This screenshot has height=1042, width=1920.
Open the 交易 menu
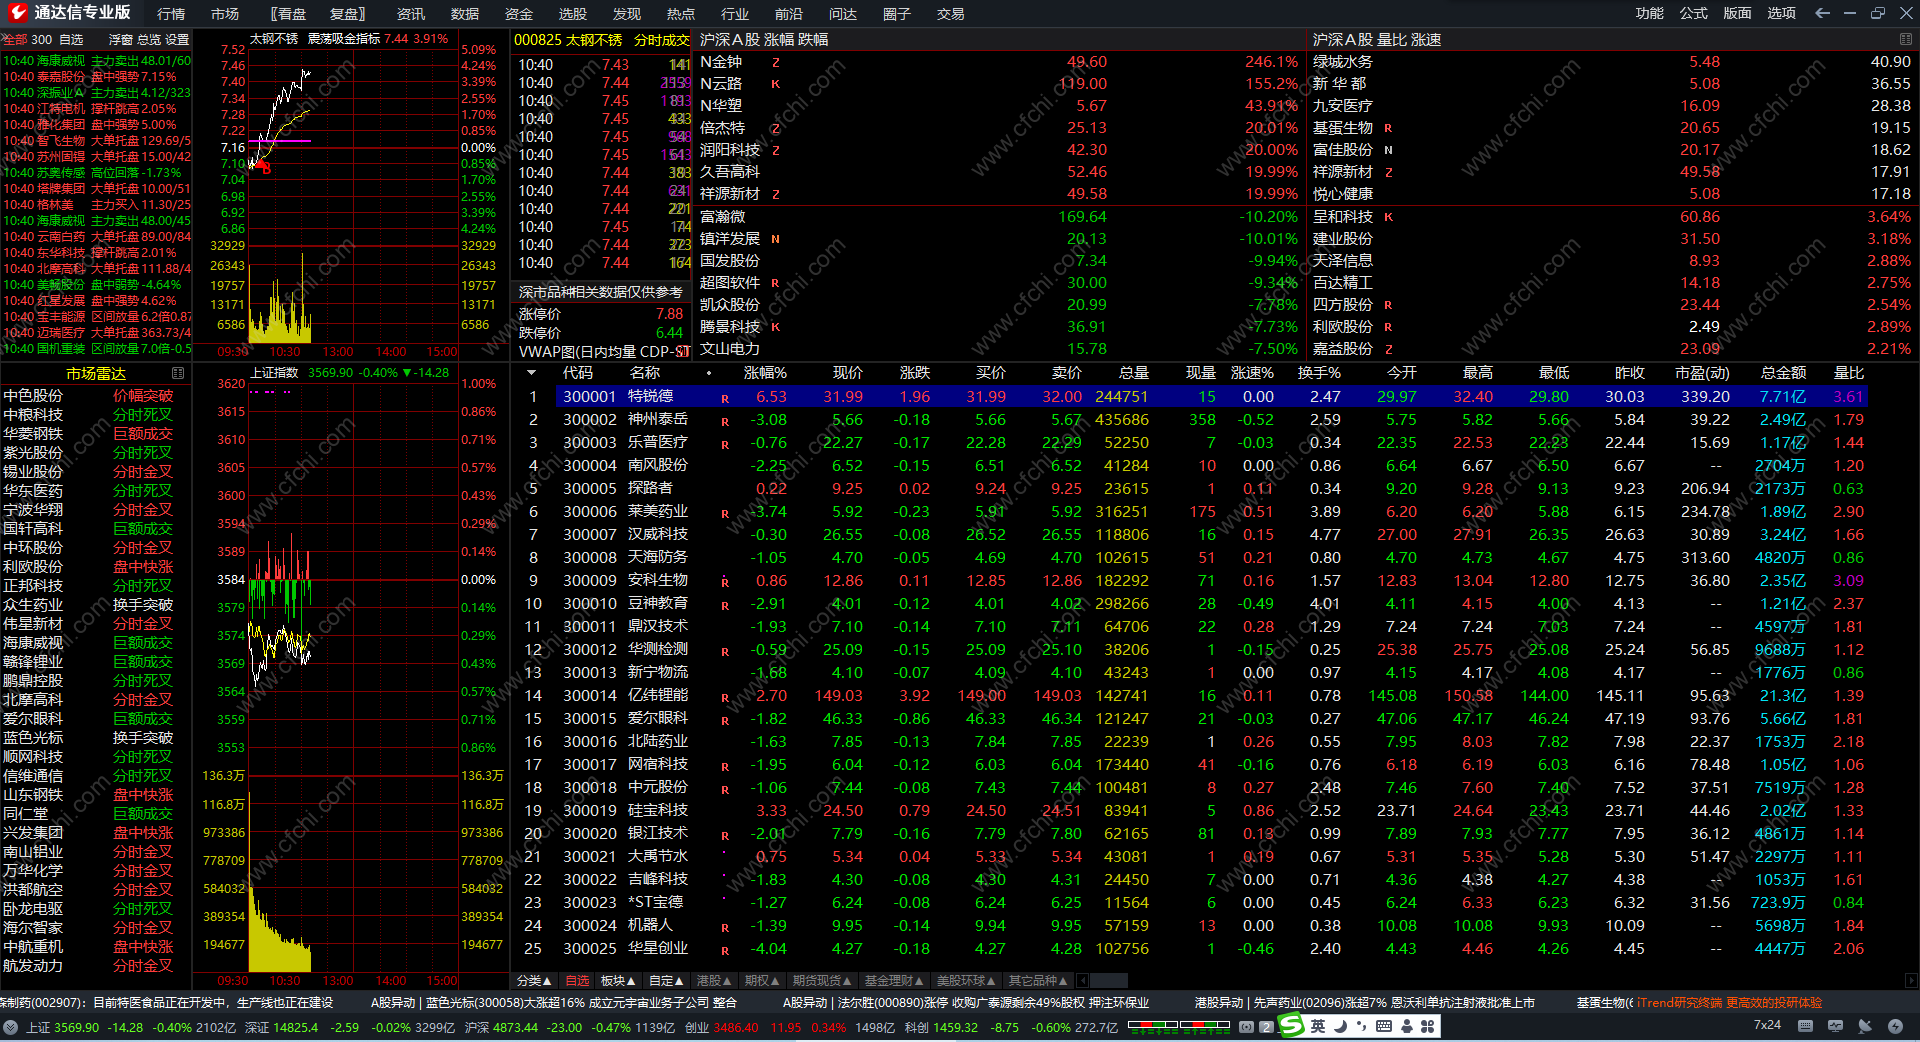tap(951, 14)
